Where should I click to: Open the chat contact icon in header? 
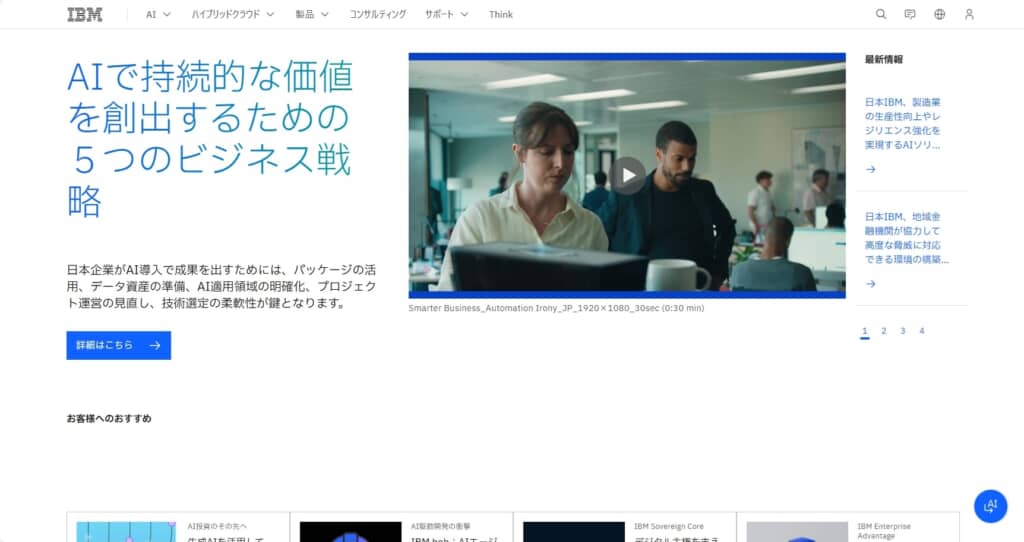click(910, 14)
